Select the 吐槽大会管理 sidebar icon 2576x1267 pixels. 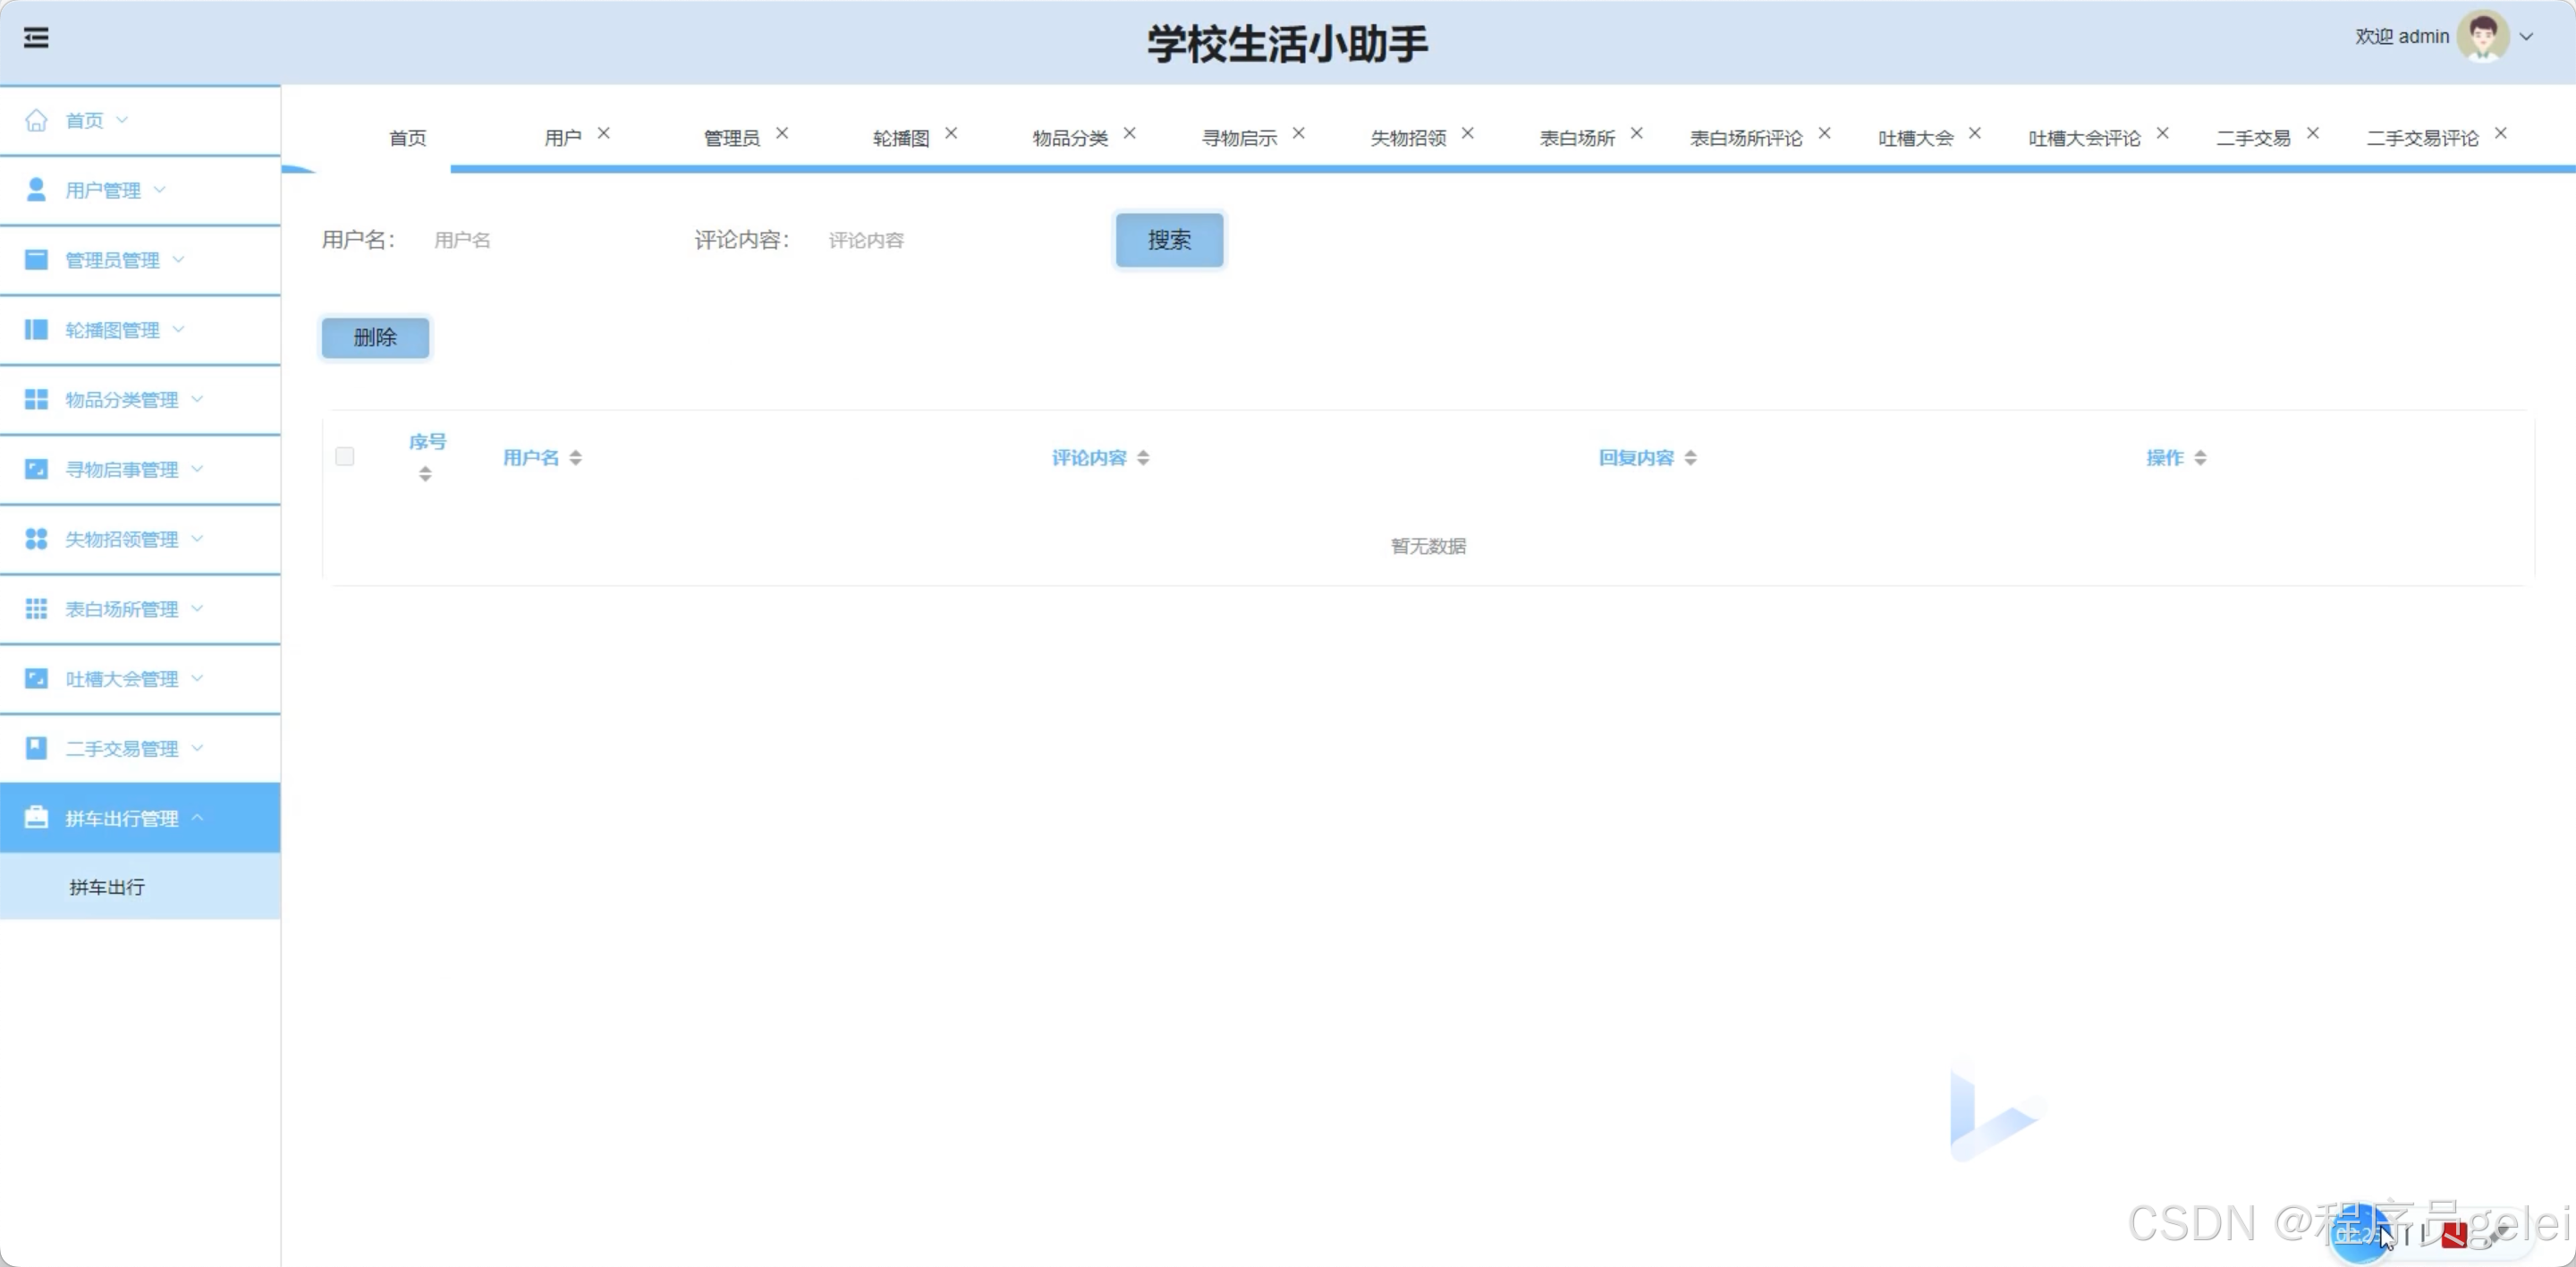click(36, 678)
